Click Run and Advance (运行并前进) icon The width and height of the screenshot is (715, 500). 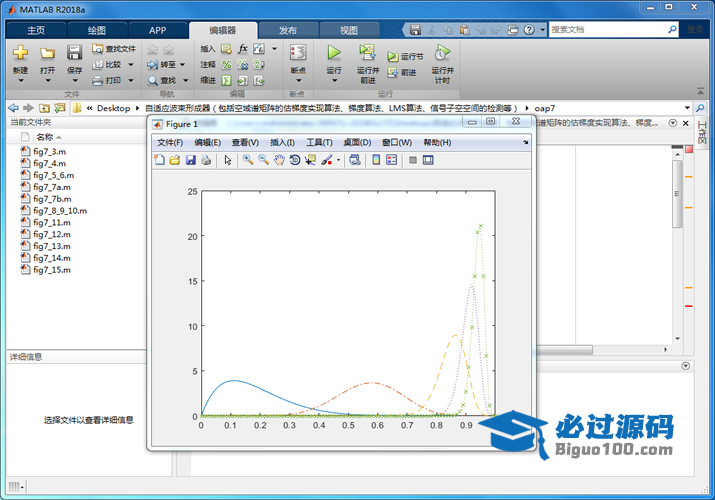[368, 53]
